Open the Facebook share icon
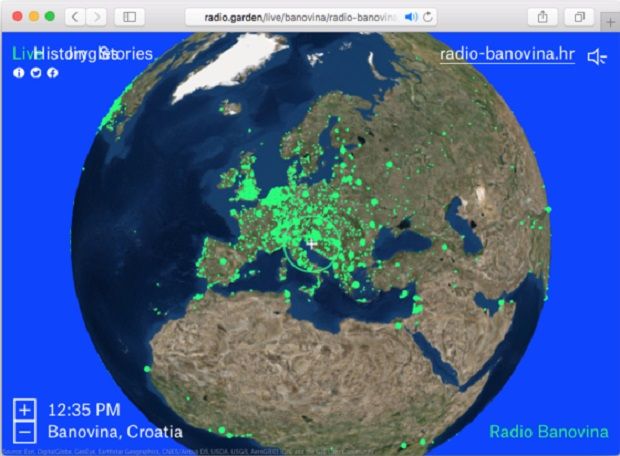The width and height of the screenshot is (620, 456). pyautogui.click(x=53, y=73)
